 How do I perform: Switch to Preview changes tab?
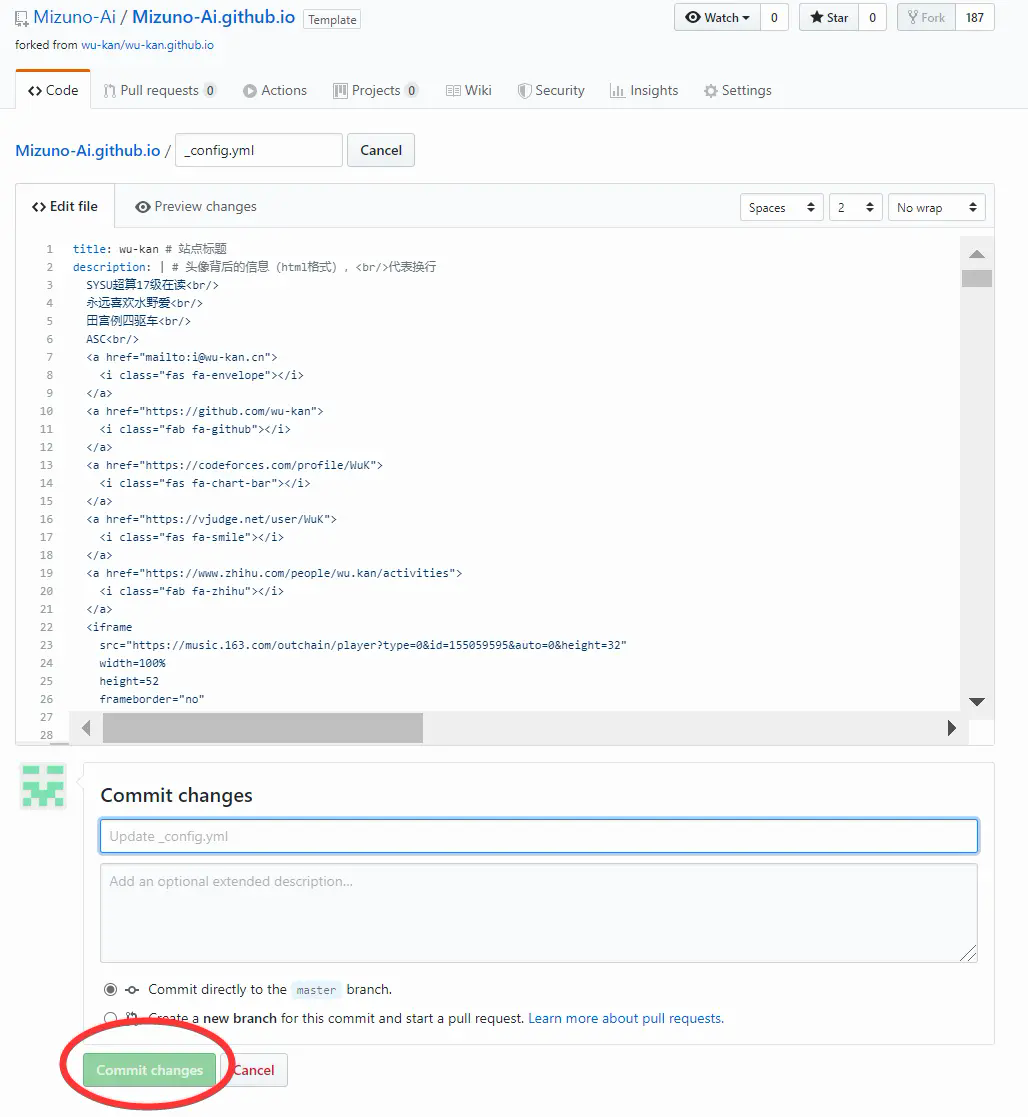[x=196, y=207]
